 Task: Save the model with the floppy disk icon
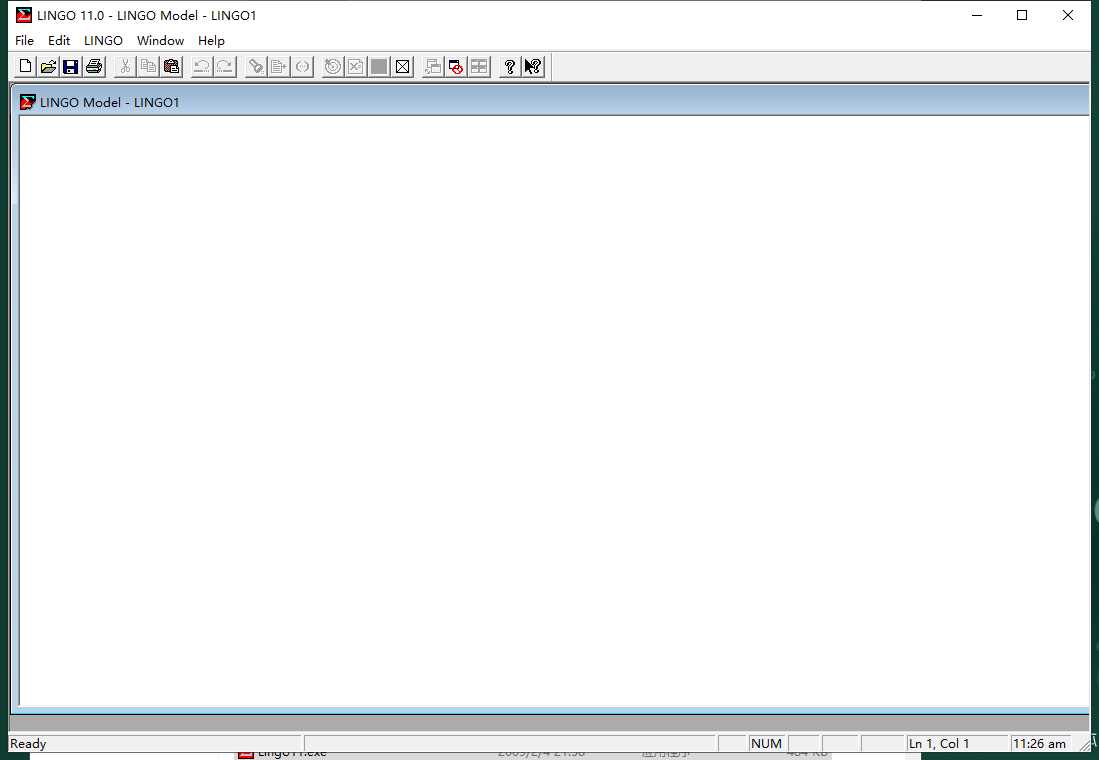(x=71, y=67)
